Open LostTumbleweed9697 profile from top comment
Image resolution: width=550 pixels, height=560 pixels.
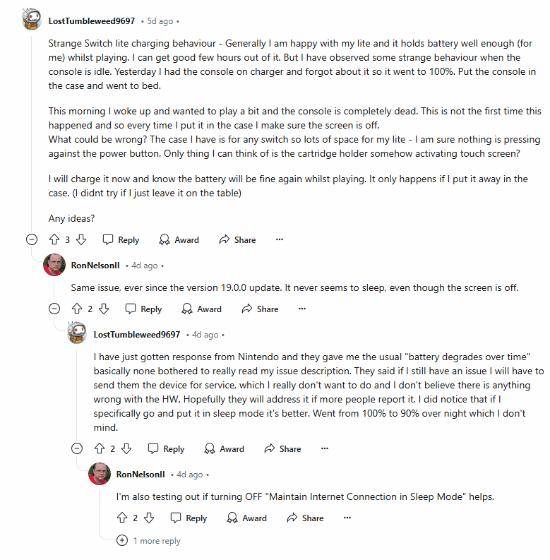click(92, 21)
